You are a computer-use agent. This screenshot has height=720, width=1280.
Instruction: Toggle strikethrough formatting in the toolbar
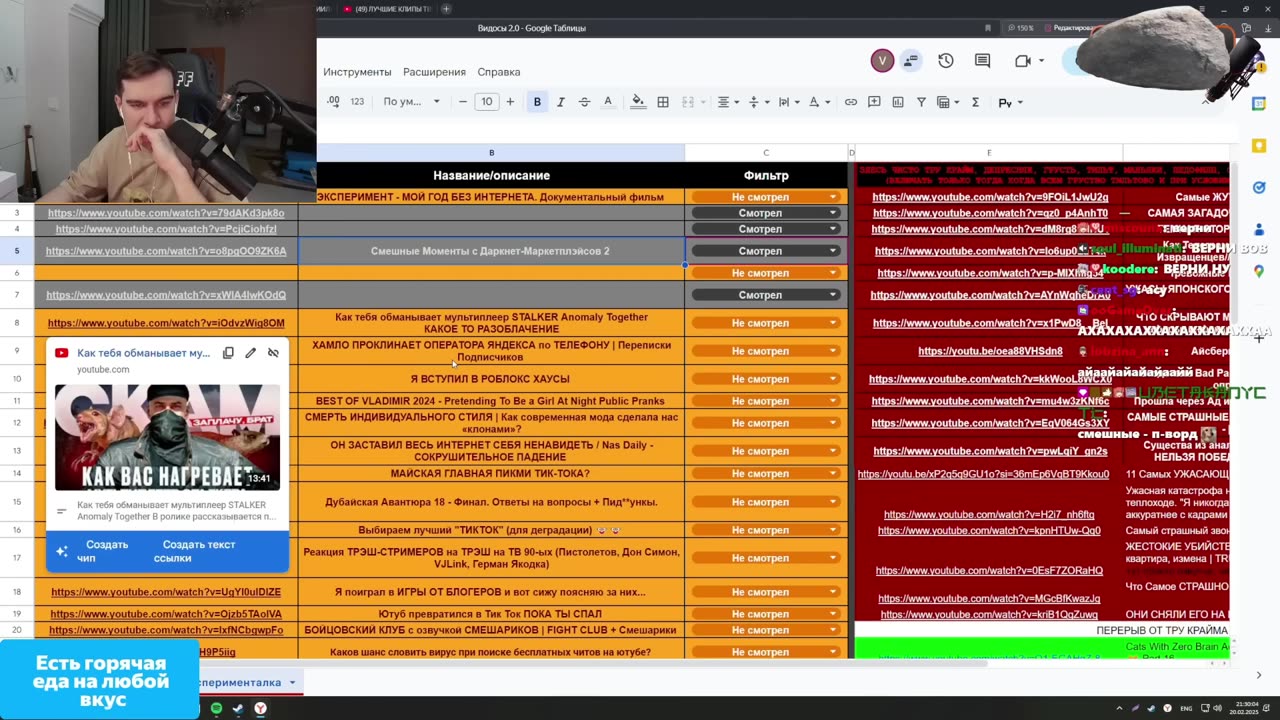click(584, 102)
